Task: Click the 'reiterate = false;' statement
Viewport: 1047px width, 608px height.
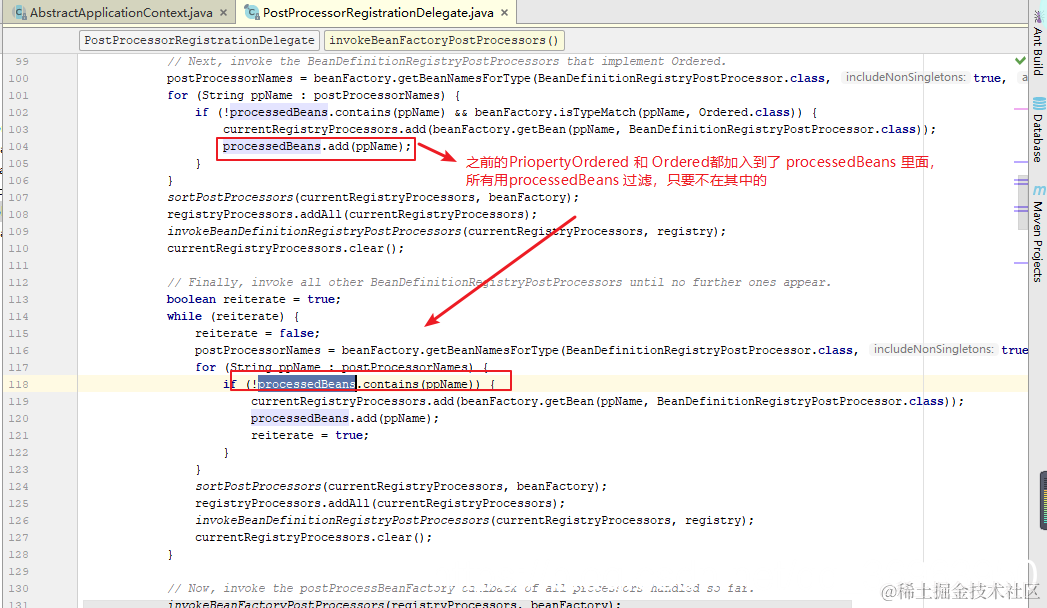Action: pos(258,333)
